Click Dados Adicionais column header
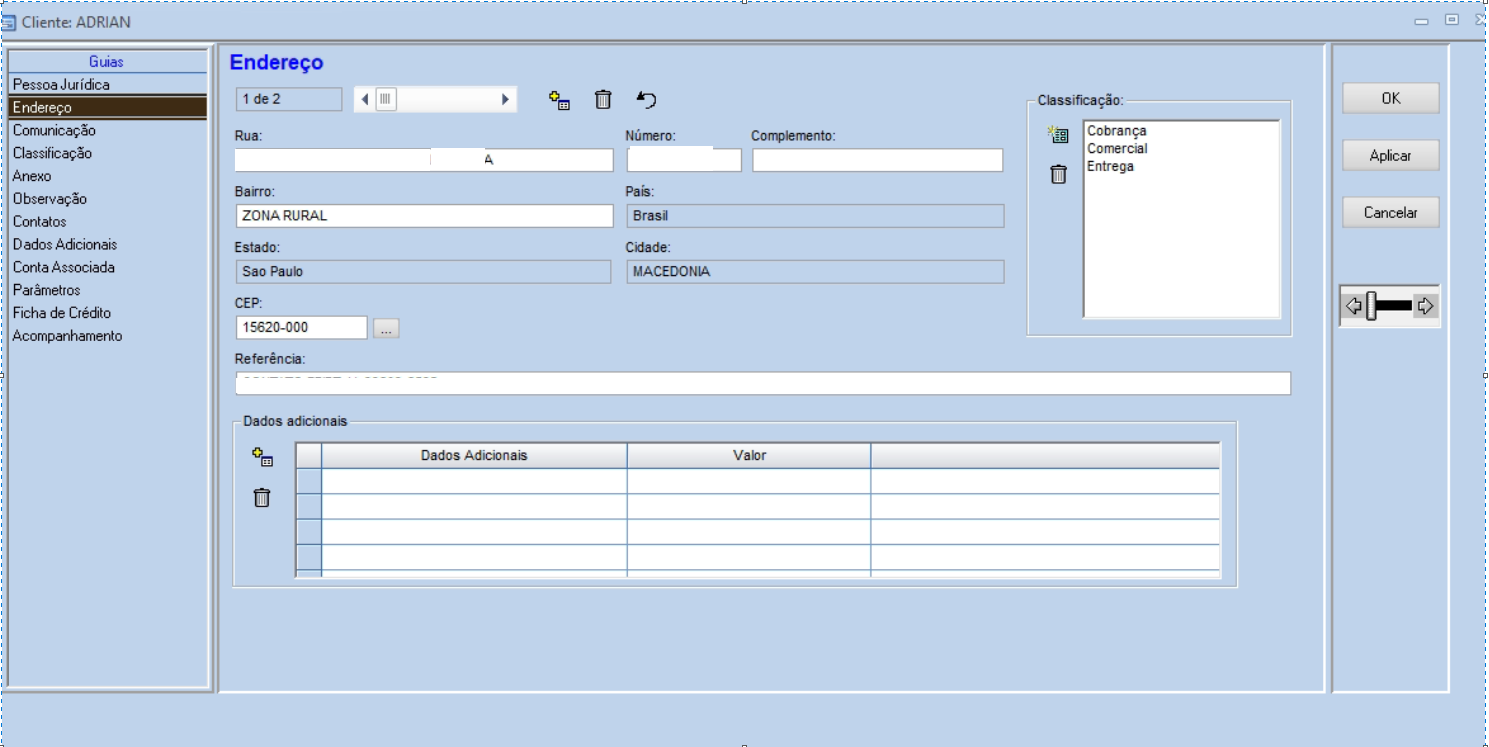The image size is (1489, 747). point(474,455)
